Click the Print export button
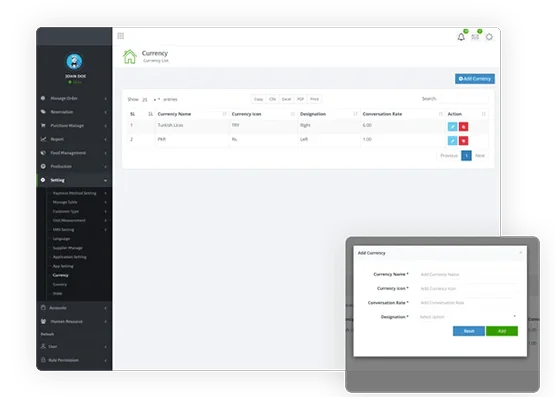This screenshot has width=555, height=397. coord(314,99)
